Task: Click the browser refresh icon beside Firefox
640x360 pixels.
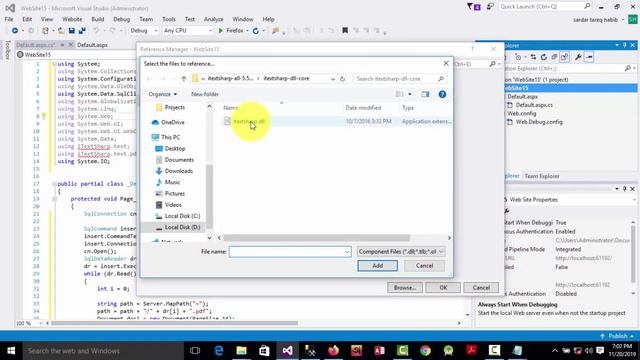Action: coord(256,31)
